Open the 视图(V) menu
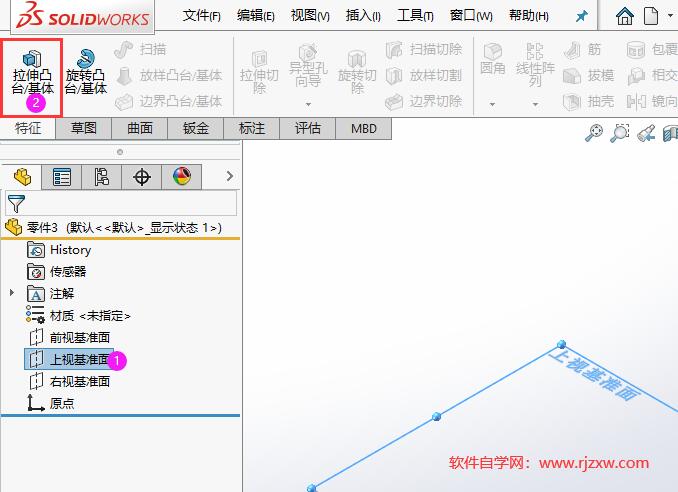 (310, 16)
